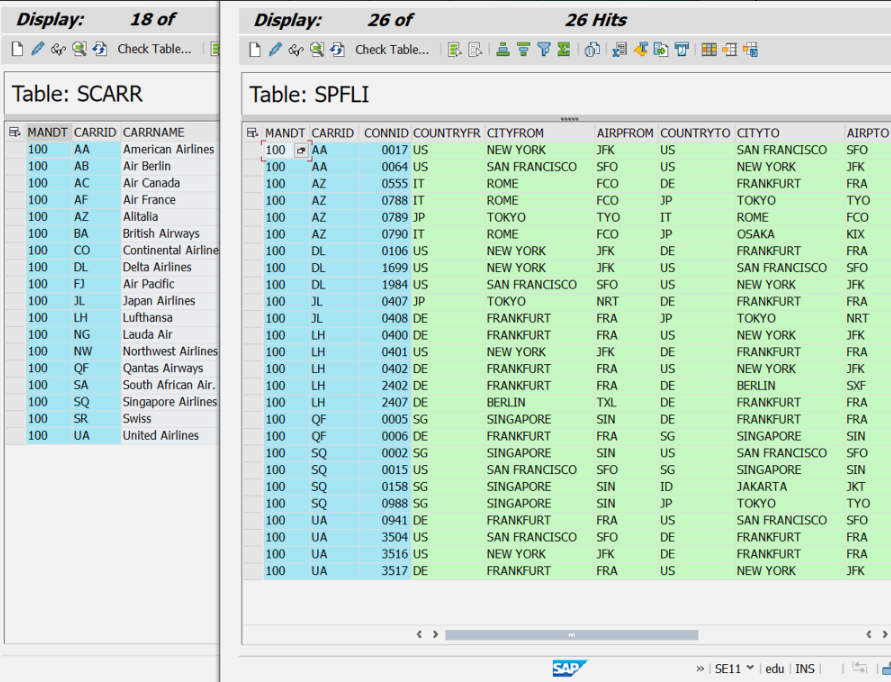This screenshot has height=682, width=891.
Task: Click COUNTRYFR column header
Action: click(447, 133)
